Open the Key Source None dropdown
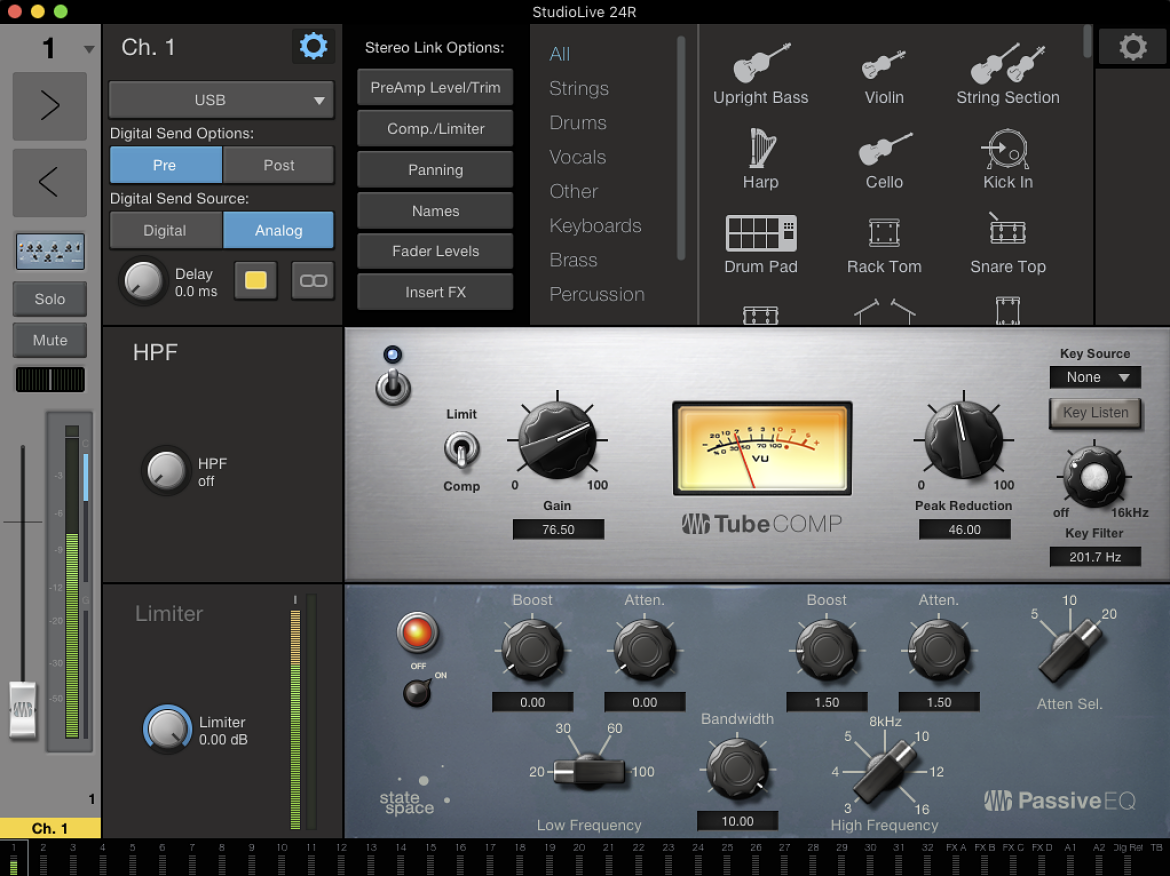The width and height of the screenshot is (1170, 876). click(x=1095, y=378)
